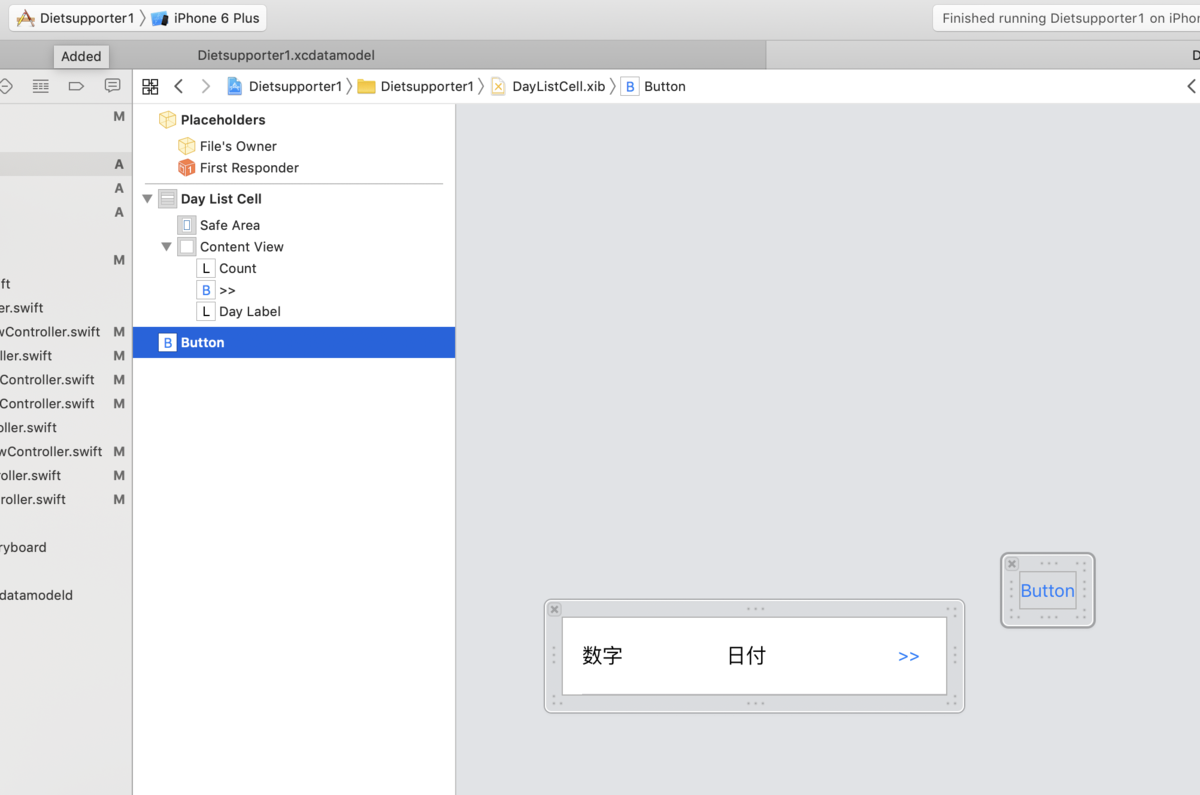The width and height of the screenshot is (1200, 795).
Task: Click the Placeholders header cube icon
Action: tap(168, 120)
